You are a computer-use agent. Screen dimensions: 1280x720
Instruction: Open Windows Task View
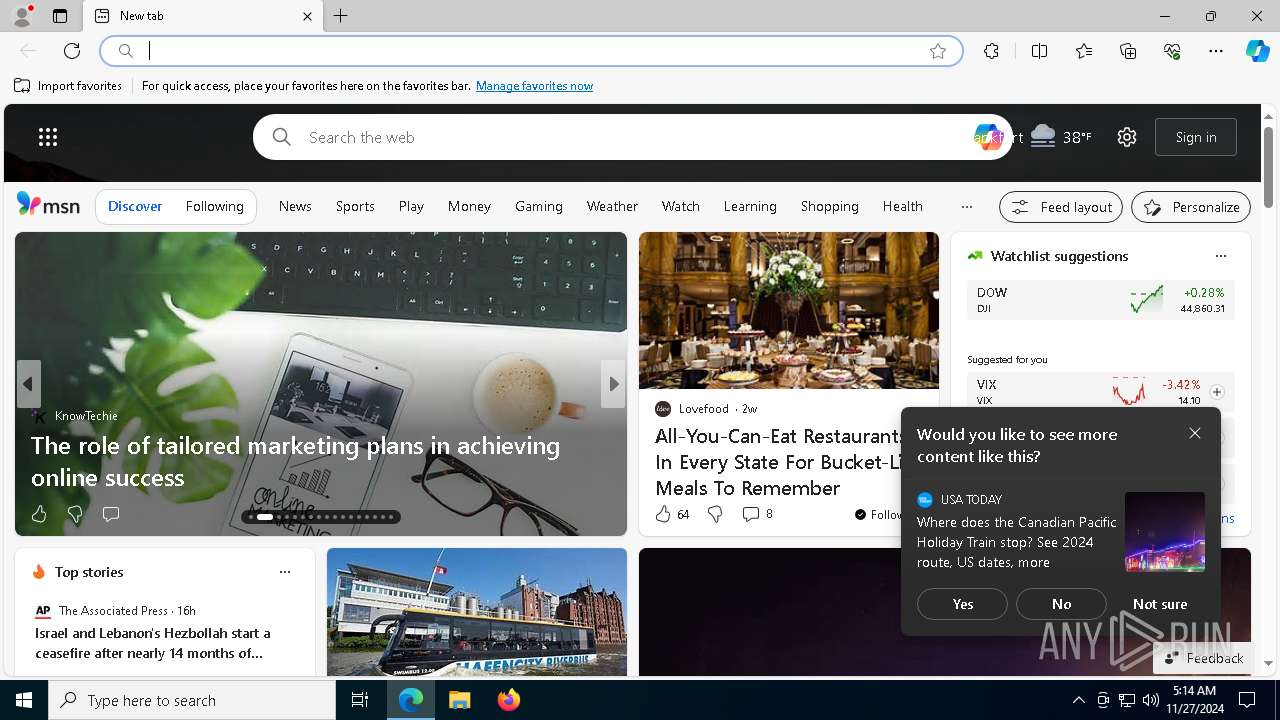pyautogui.click(x=360, y=700)
